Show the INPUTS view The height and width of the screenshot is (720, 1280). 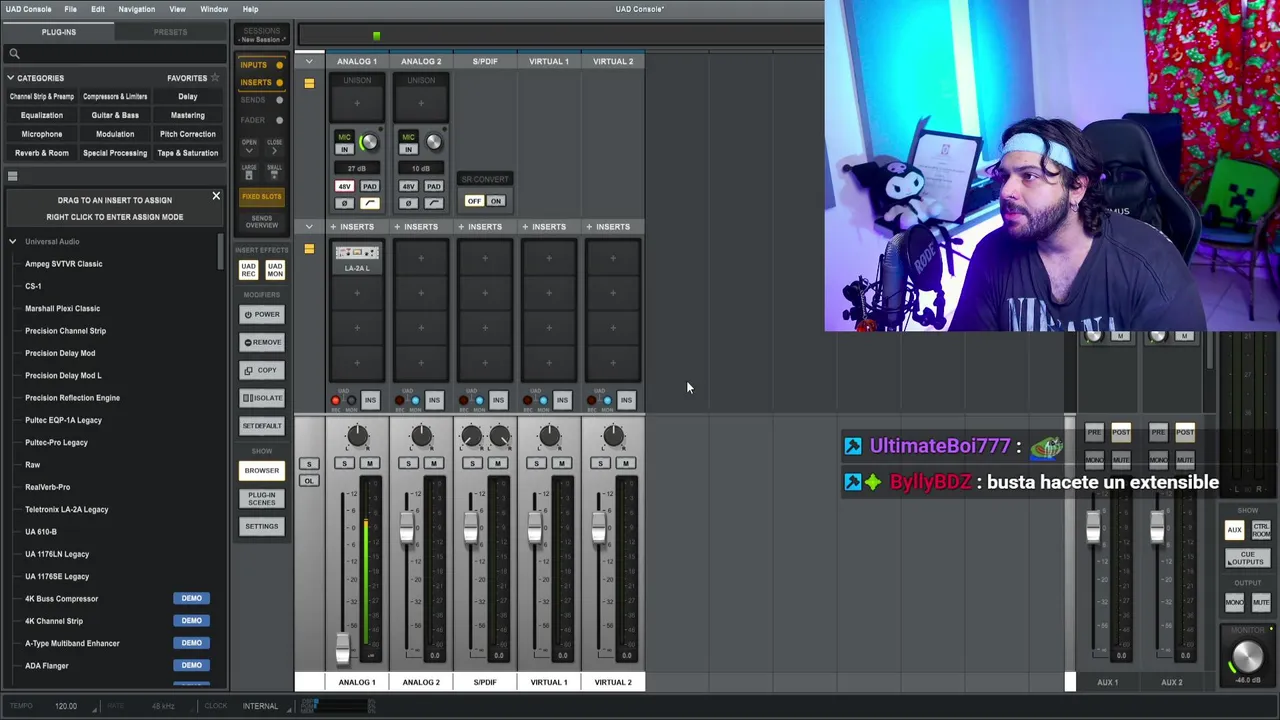coord(261,65)
